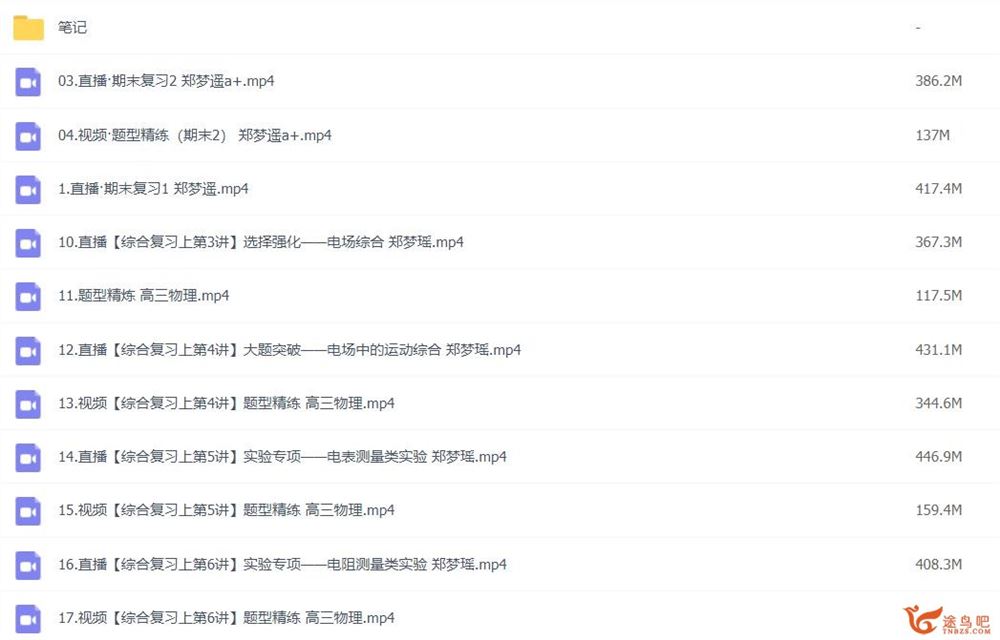Select video icon of 15.视频 第5讲 file
This screenshot has height=640, width=1000.
point(28,511)
